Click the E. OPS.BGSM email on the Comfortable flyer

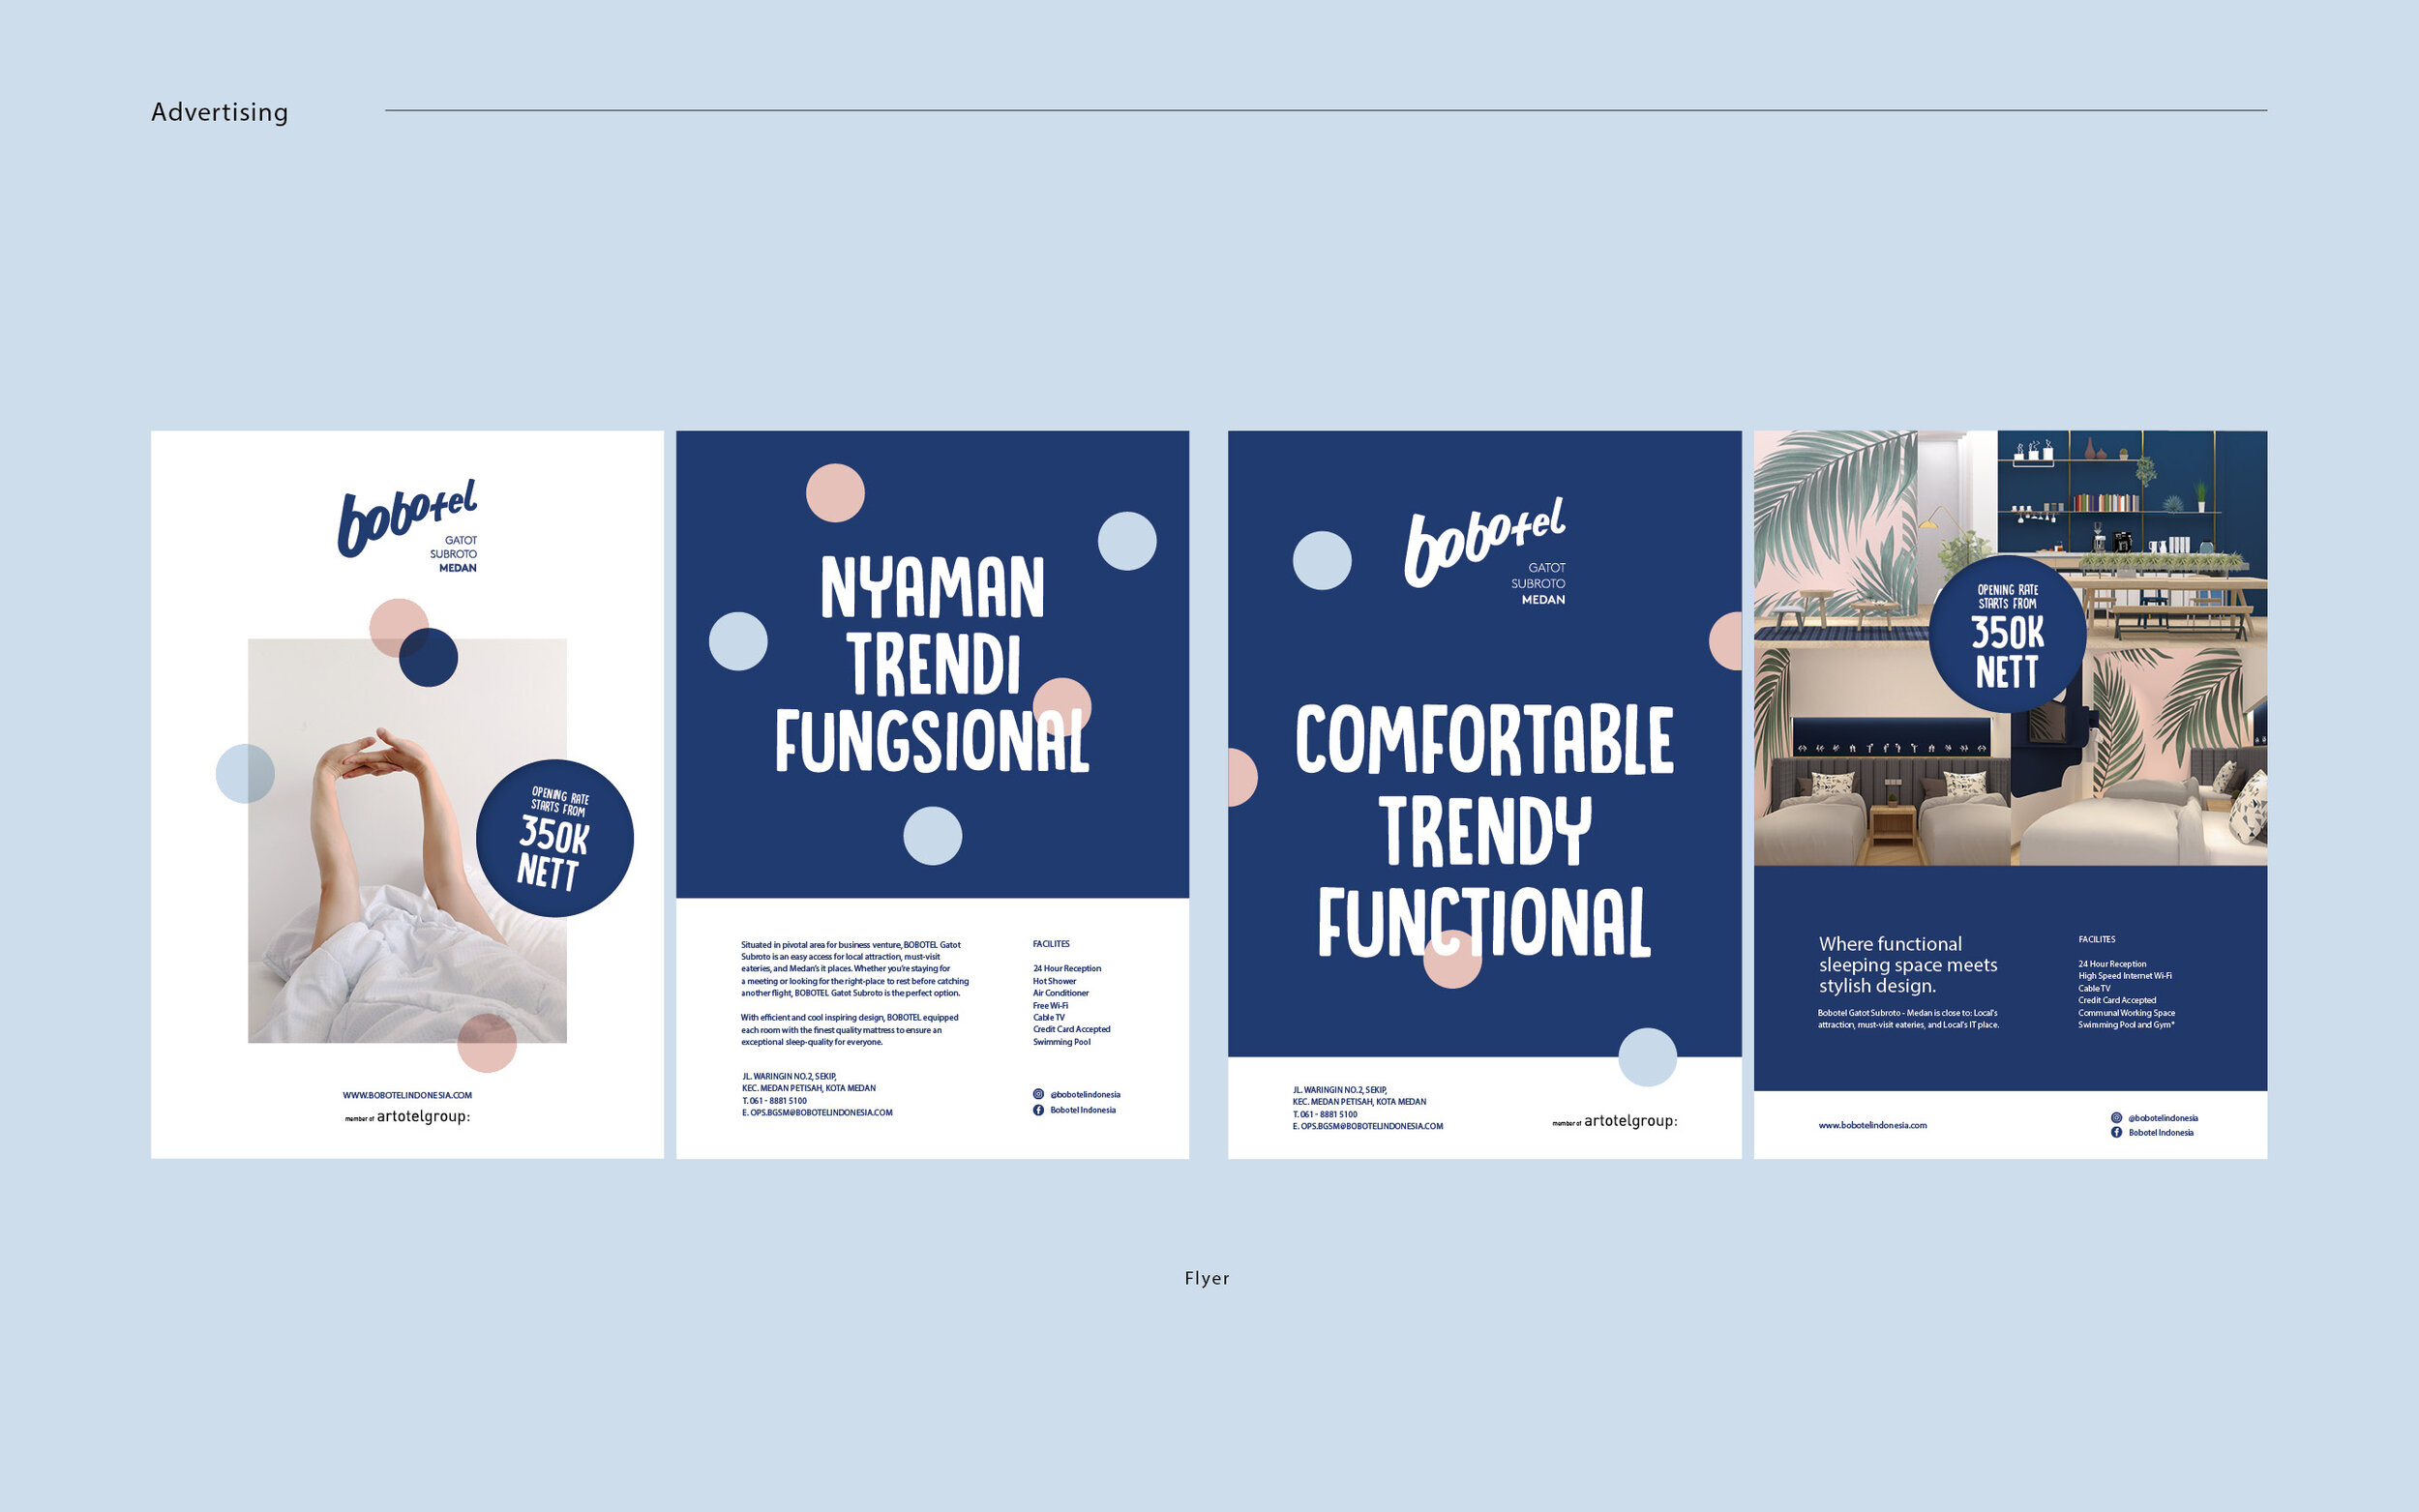tap(1367, 1126)
